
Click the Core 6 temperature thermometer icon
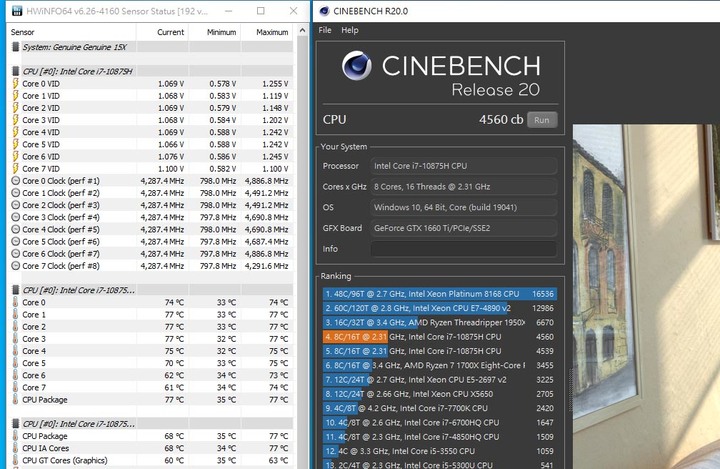15,375
